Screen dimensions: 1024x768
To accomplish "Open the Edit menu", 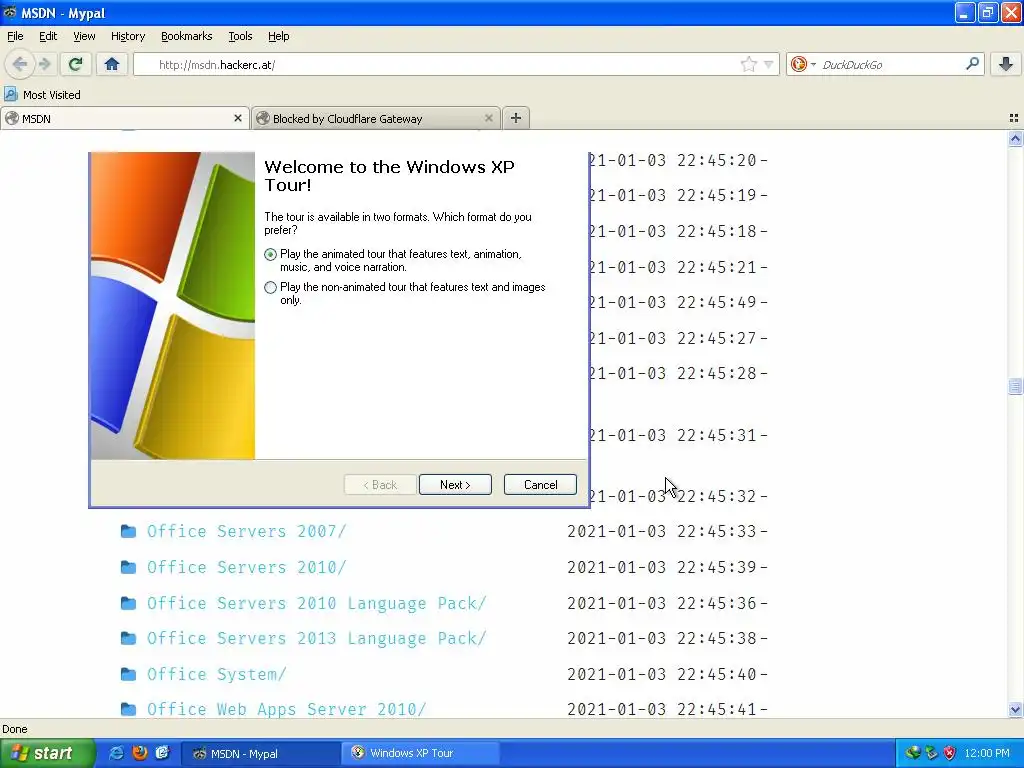I will click(48, 36).
